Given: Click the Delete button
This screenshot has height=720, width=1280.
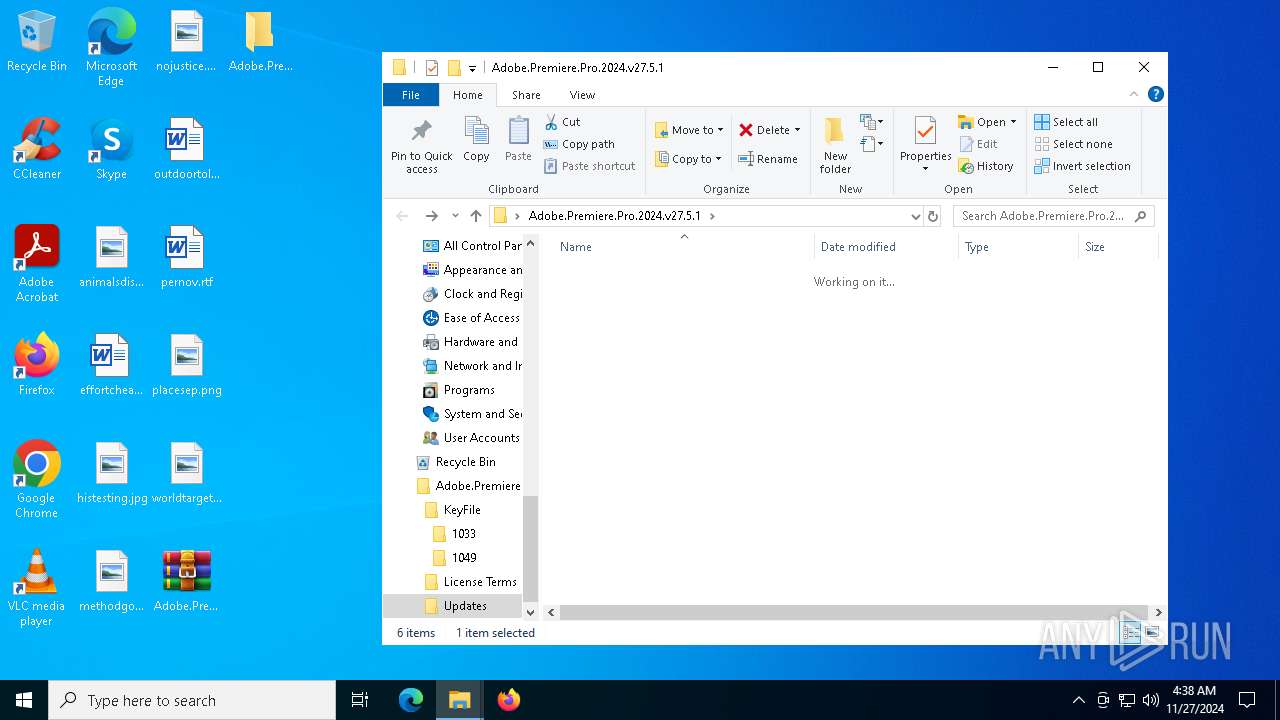Looking at the screenshot, I should [765, 130].
